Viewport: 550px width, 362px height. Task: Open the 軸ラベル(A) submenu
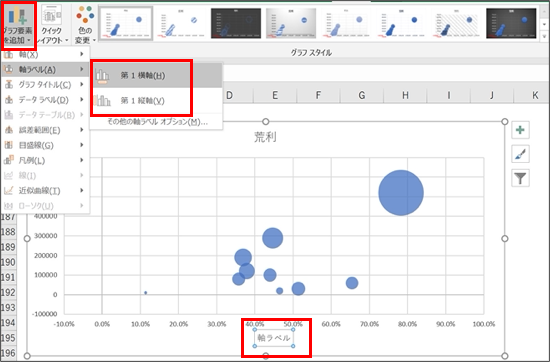tap(45, 69)
